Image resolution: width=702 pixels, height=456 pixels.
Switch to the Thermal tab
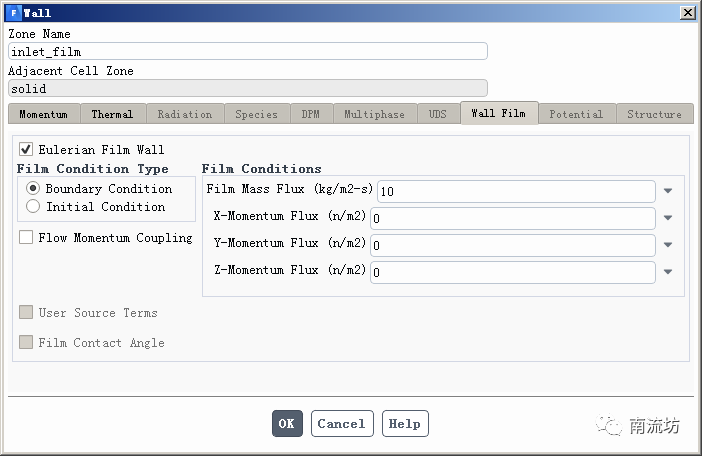coord(112,114)
